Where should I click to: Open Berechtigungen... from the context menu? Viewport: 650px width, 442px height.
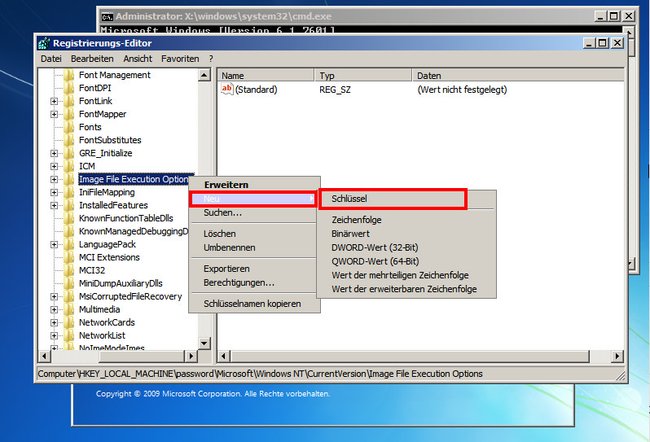coord(254,283)
